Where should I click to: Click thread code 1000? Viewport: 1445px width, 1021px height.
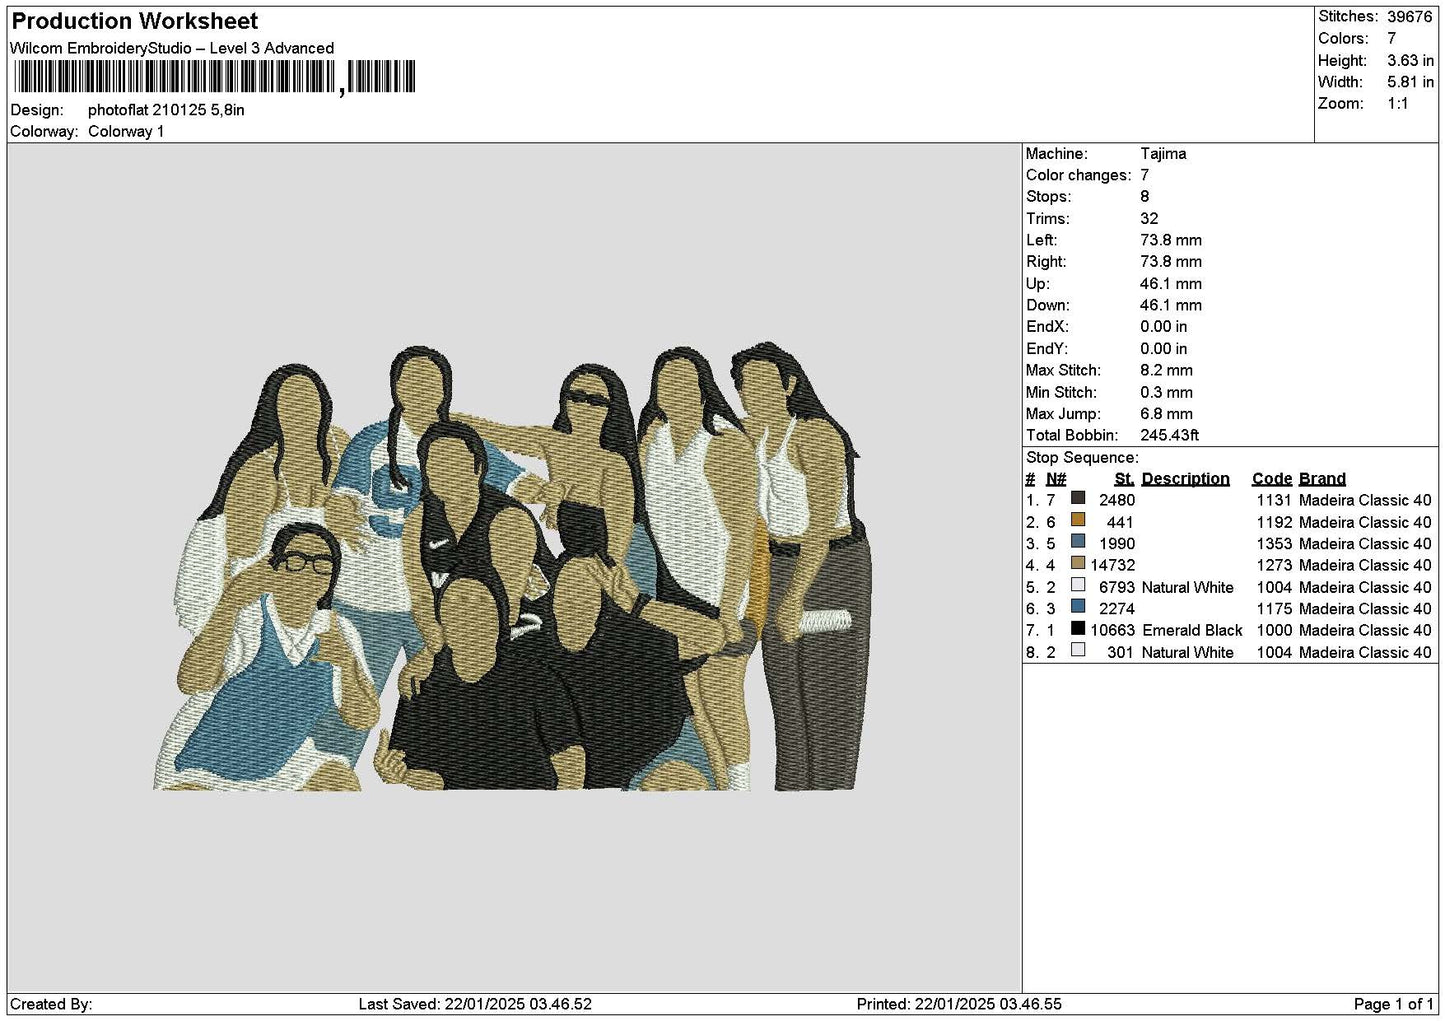click(1274, 631)
